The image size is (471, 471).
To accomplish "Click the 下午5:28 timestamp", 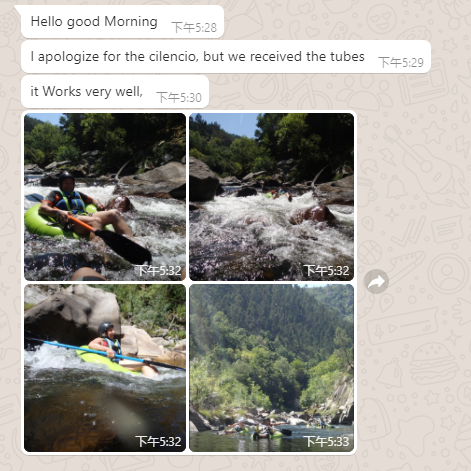I will (x=194, y=27).
